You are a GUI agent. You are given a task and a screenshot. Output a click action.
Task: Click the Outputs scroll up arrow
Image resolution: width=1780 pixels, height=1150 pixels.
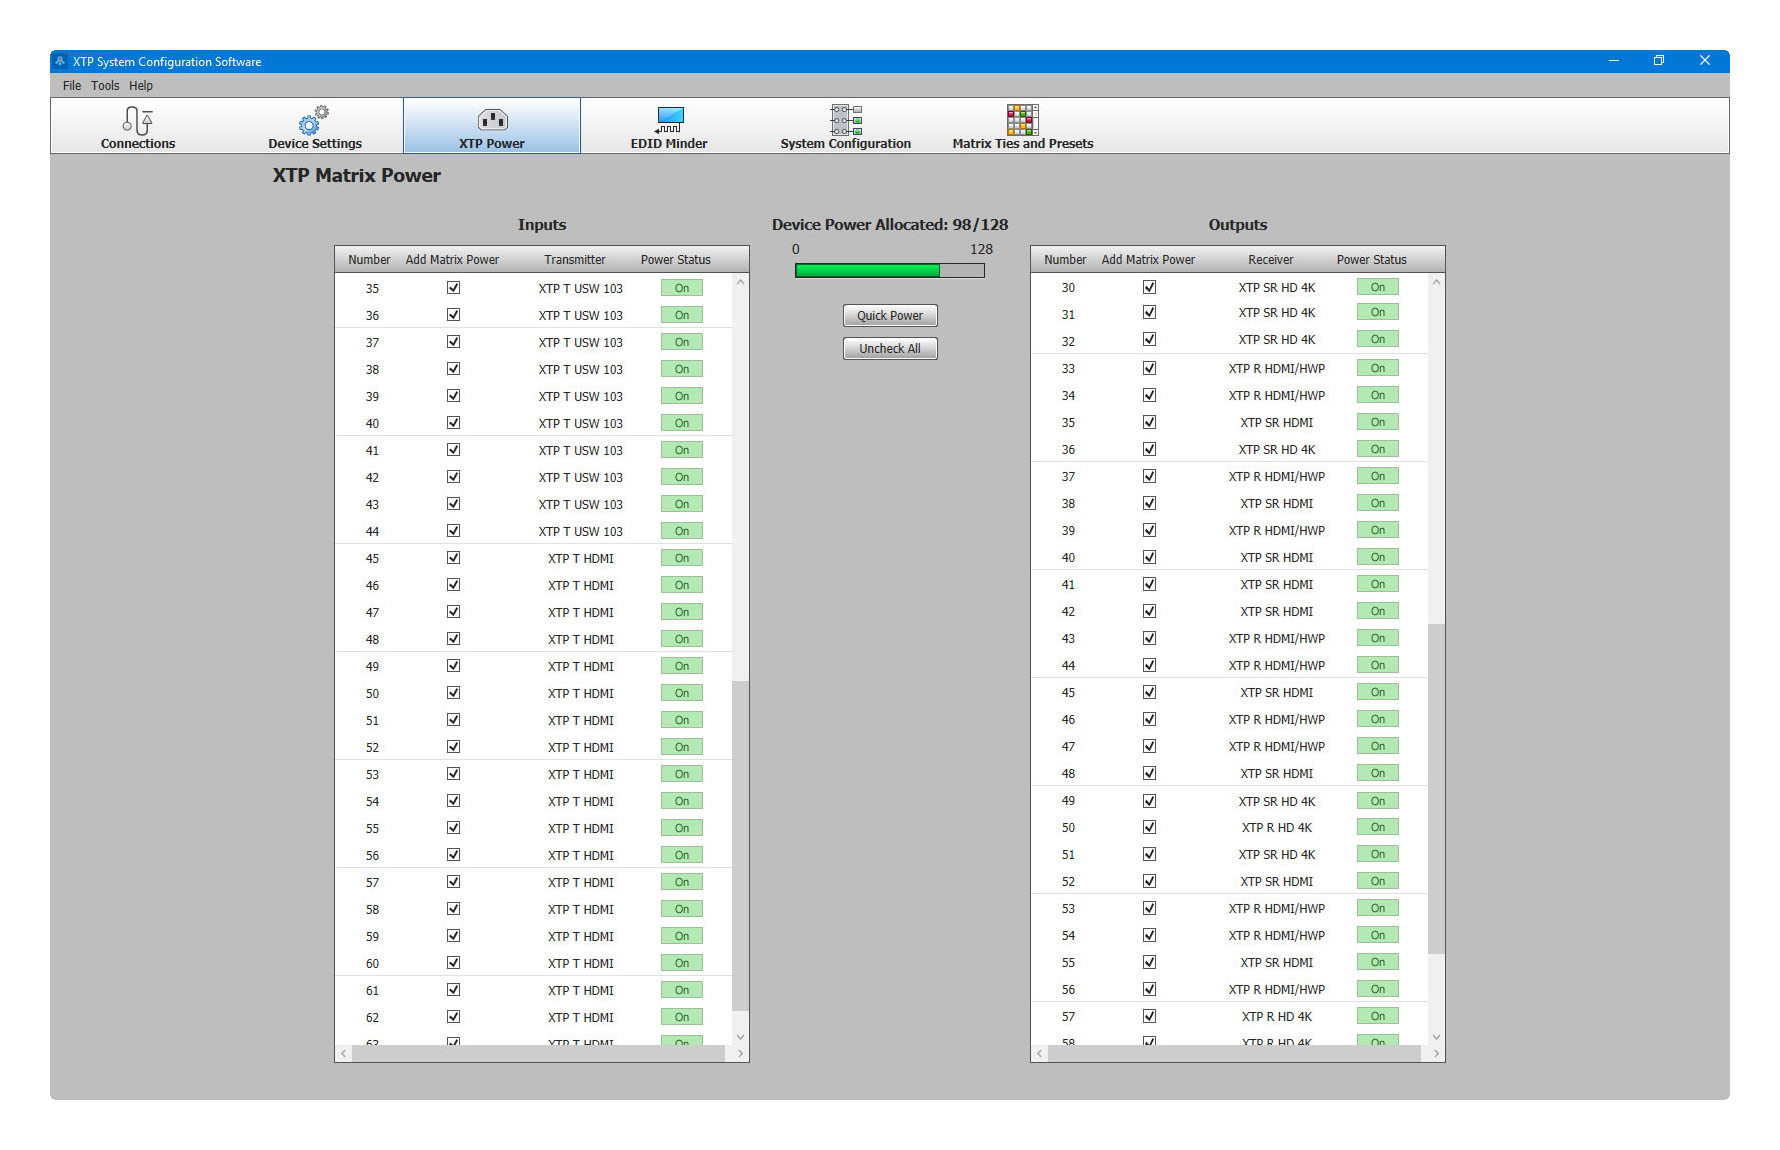[1436, 282]
